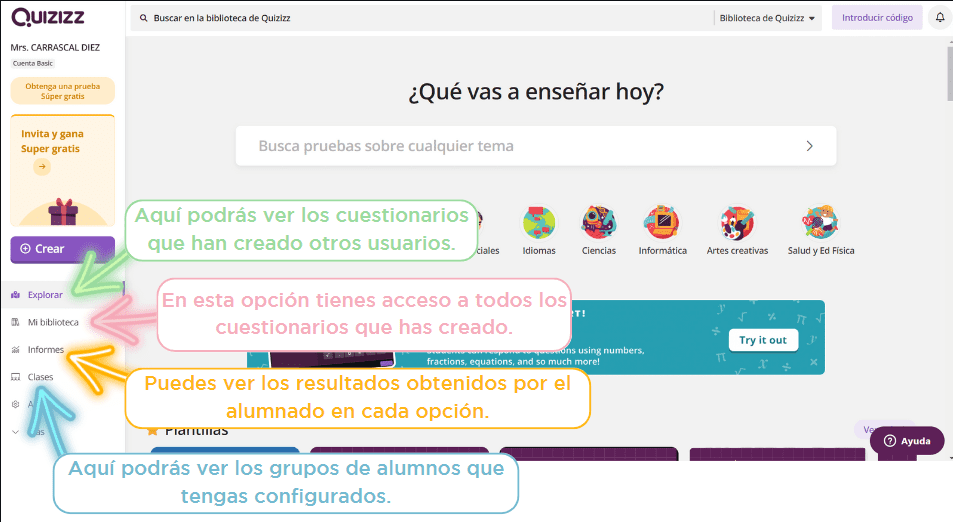Click the Quizizz logo

[x=48, y=18]
